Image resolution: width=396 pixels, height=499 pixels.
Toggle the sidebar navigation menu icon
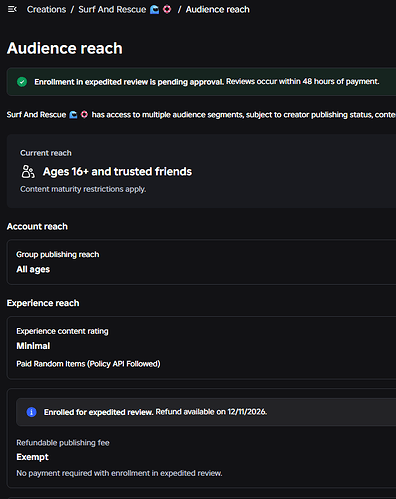coord(12,9)
